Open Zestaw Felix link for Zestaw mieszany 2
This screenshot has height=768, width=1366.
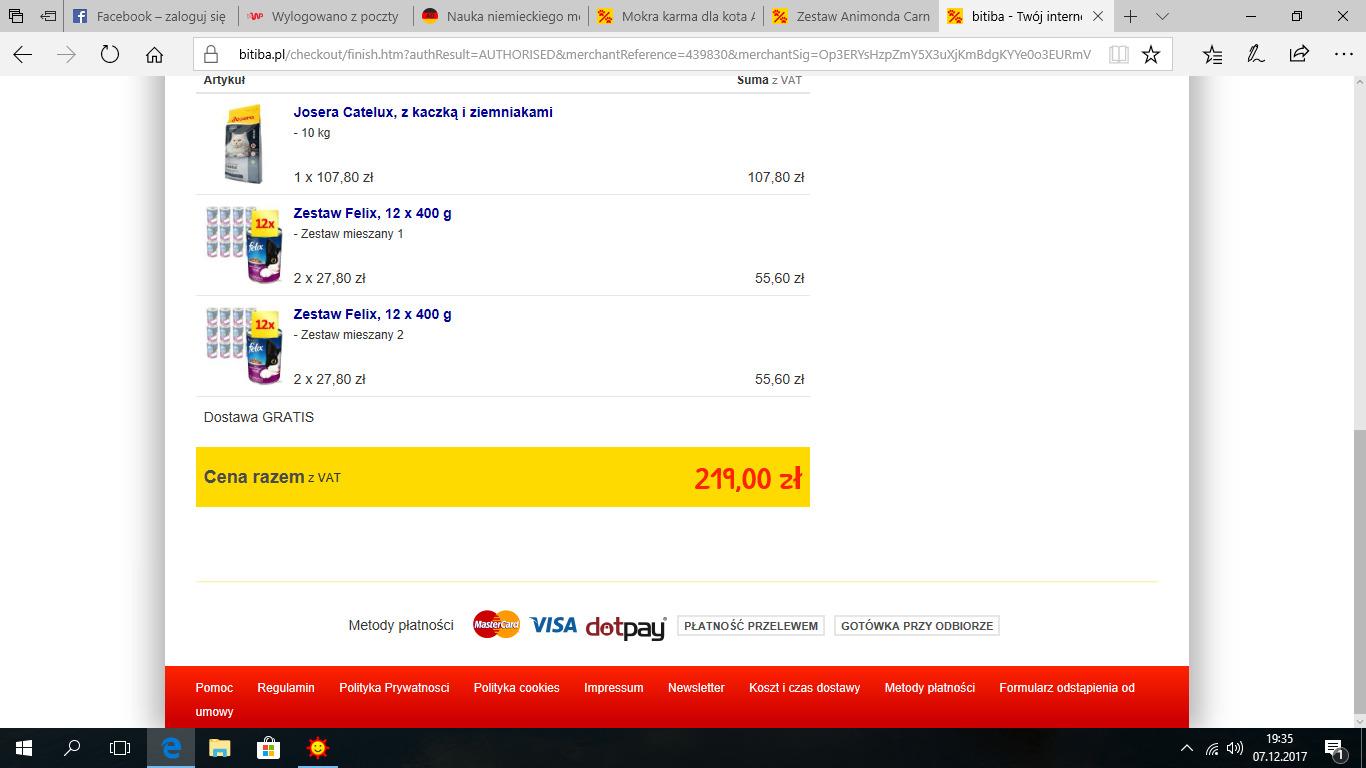click(x=372, y=314)
